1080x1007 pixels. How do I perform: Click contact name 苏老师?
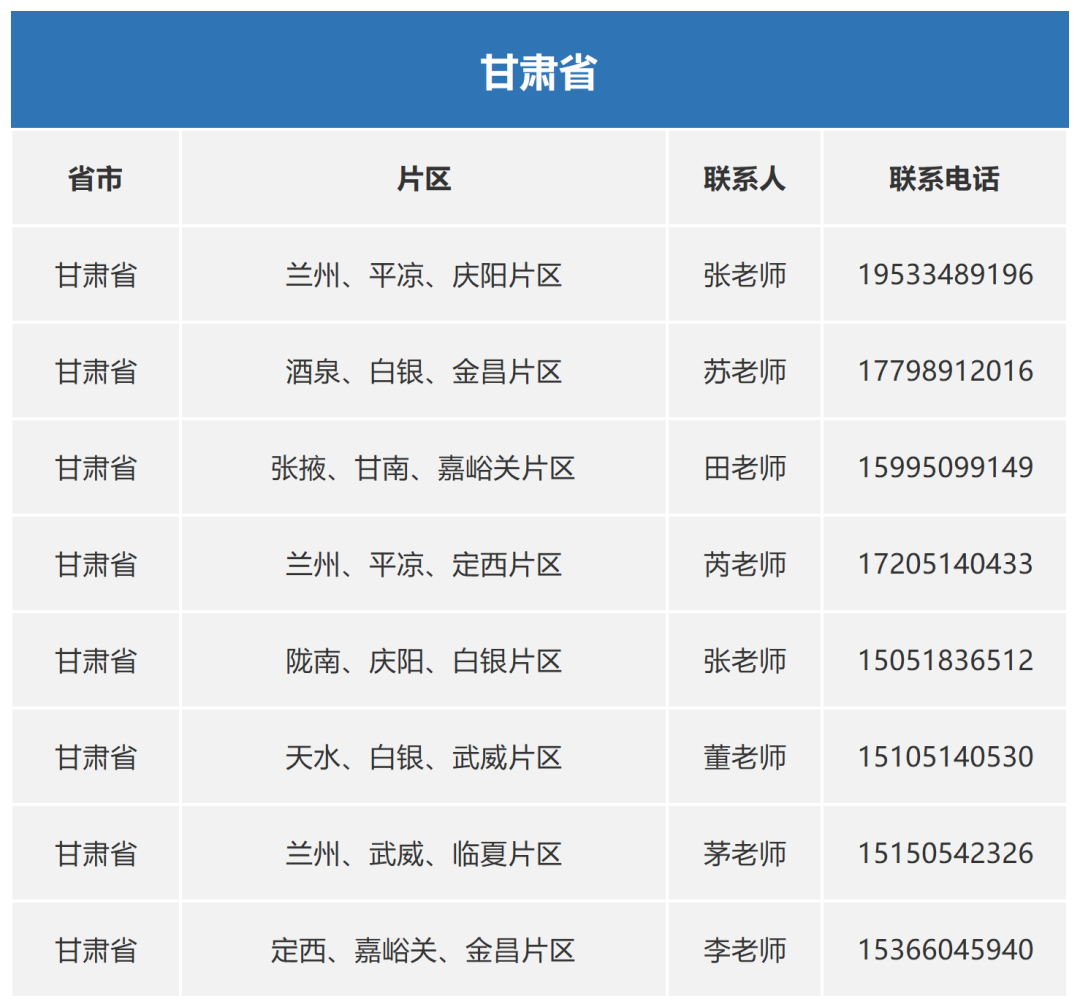[x=745, y=371]
